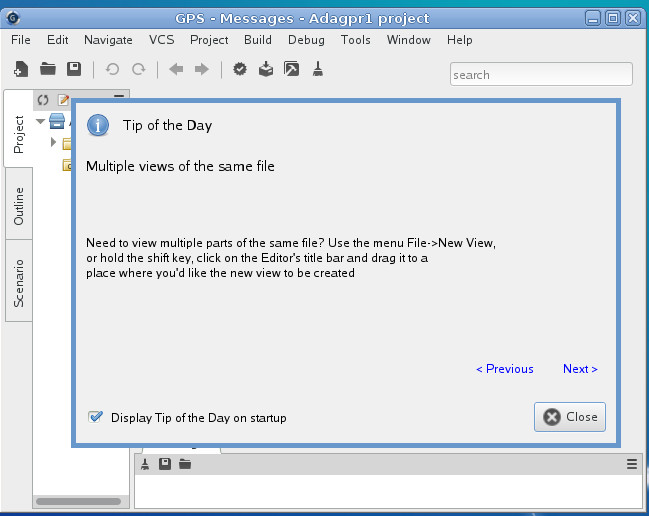Click the edit project pencil icon
Image resolution: width=649 pixels, height=516 pixels.
point(63,100)
